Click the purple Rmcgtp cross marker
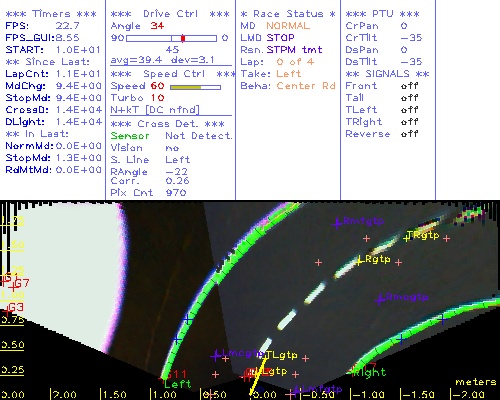The width and height of the screenshot is (500, 400). pyautogui.click(x=379, y=300)
